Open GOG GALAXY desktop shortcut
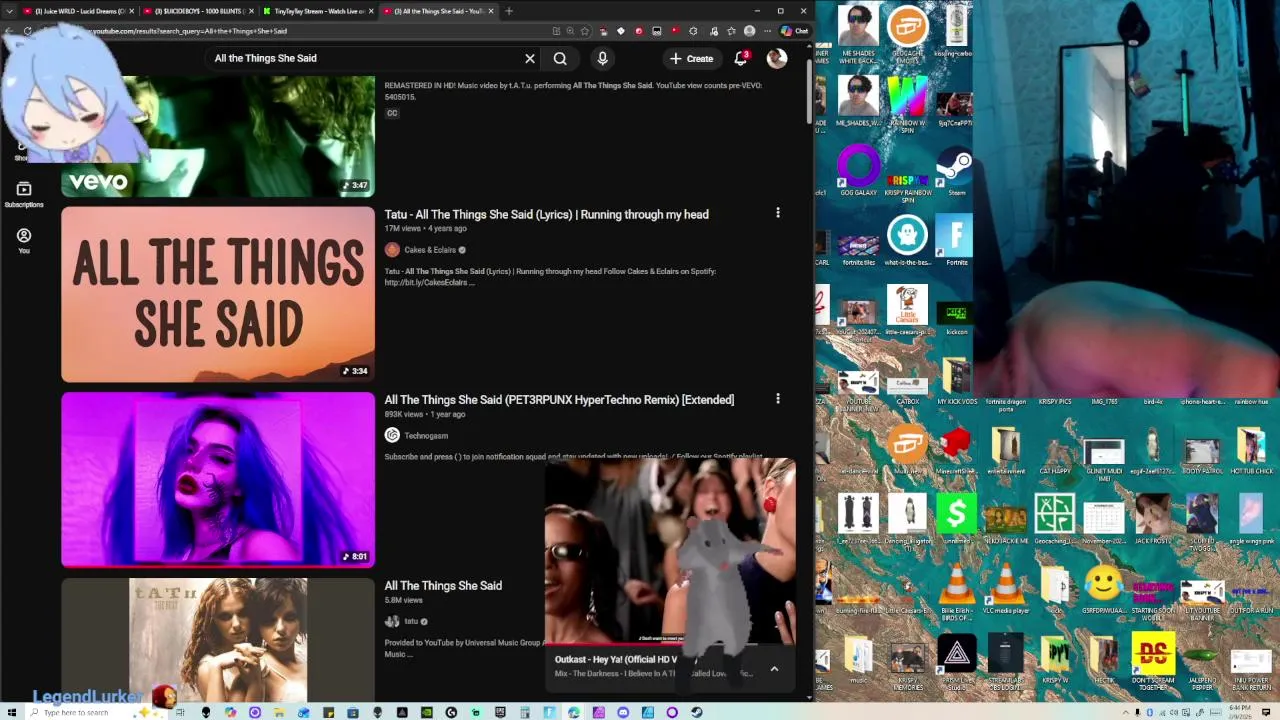Screen dimensions: 1280x720 (858, 171)
